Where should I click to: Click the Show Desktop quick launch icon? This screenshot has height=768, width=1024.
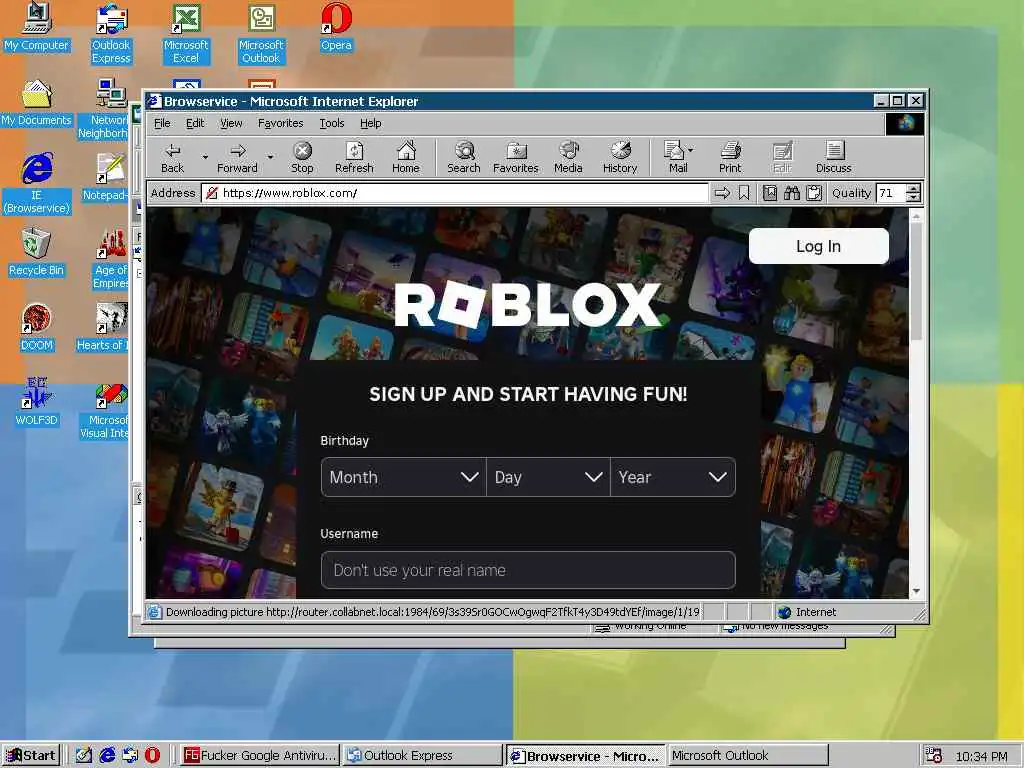pos(84,756)
